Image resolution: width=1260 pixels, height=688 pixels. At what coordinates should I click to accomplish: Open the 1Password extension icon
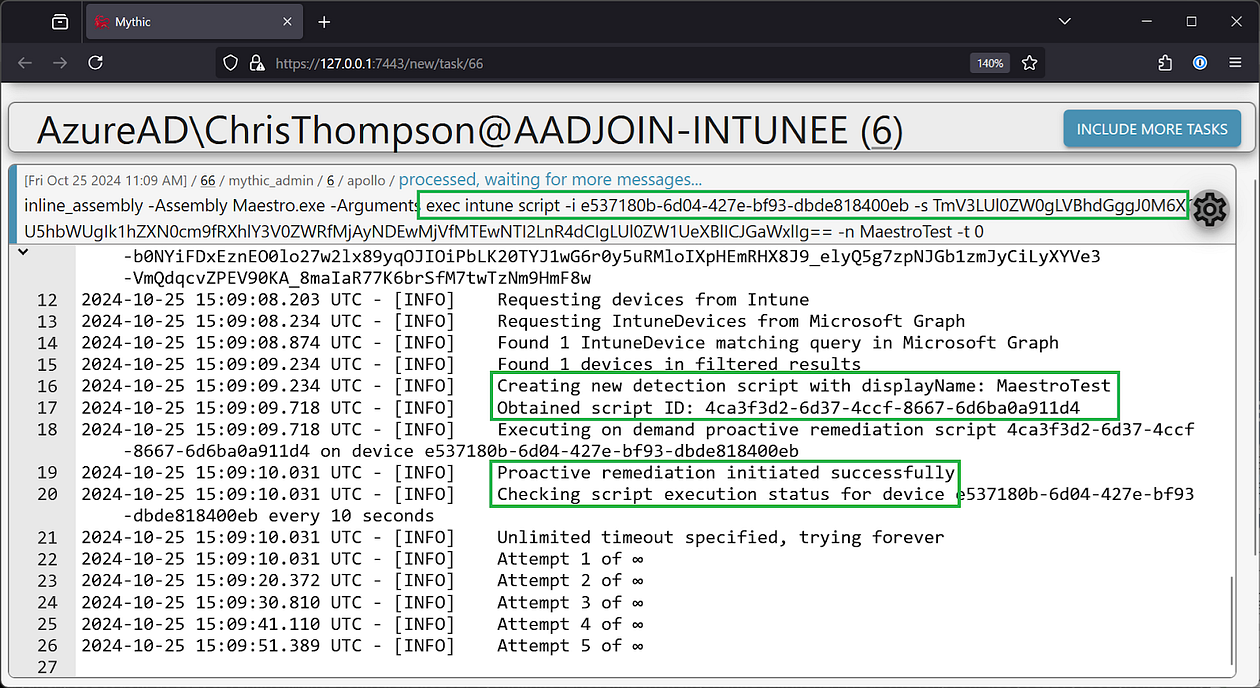pyautogui.click(x=1200, y=63)
